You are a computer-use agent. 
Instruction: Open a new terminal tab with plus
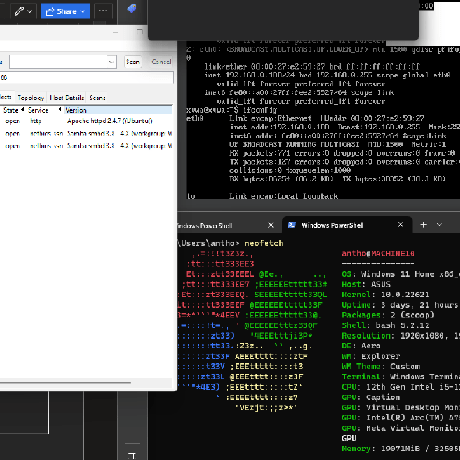pos(423,225)
